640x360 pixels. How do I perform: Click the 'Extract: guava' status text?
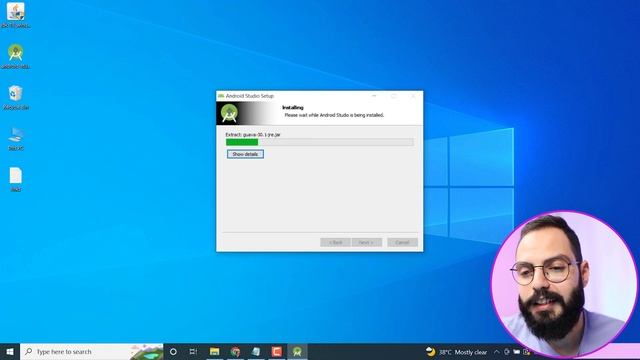(253, 134)
